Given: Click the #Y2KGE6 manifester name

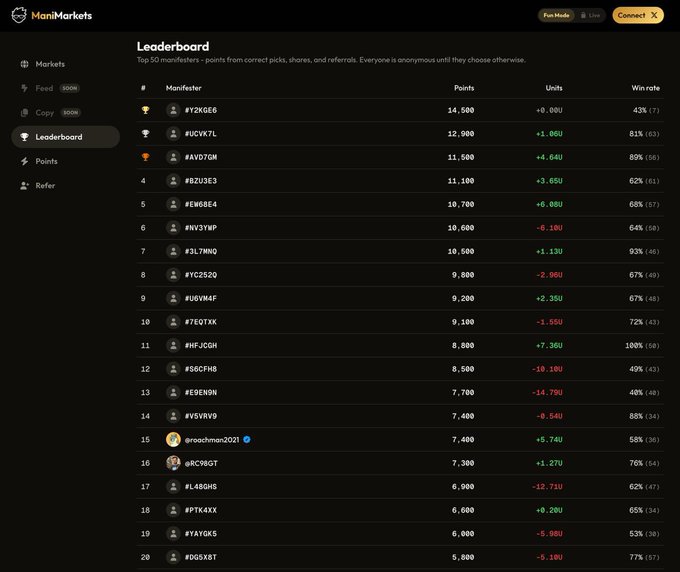Looking at the screenshot, I should (201, 110).
